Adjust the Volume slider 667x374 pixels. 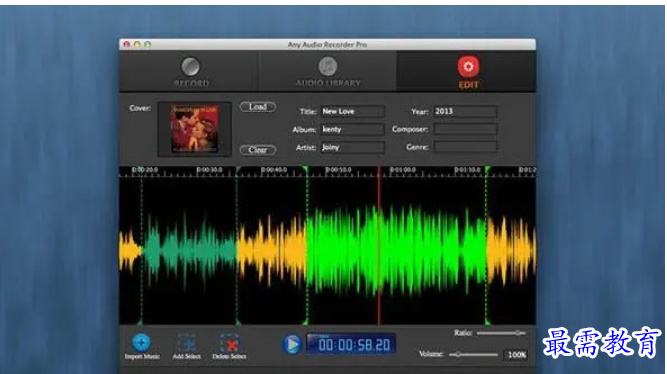(473, 354)
